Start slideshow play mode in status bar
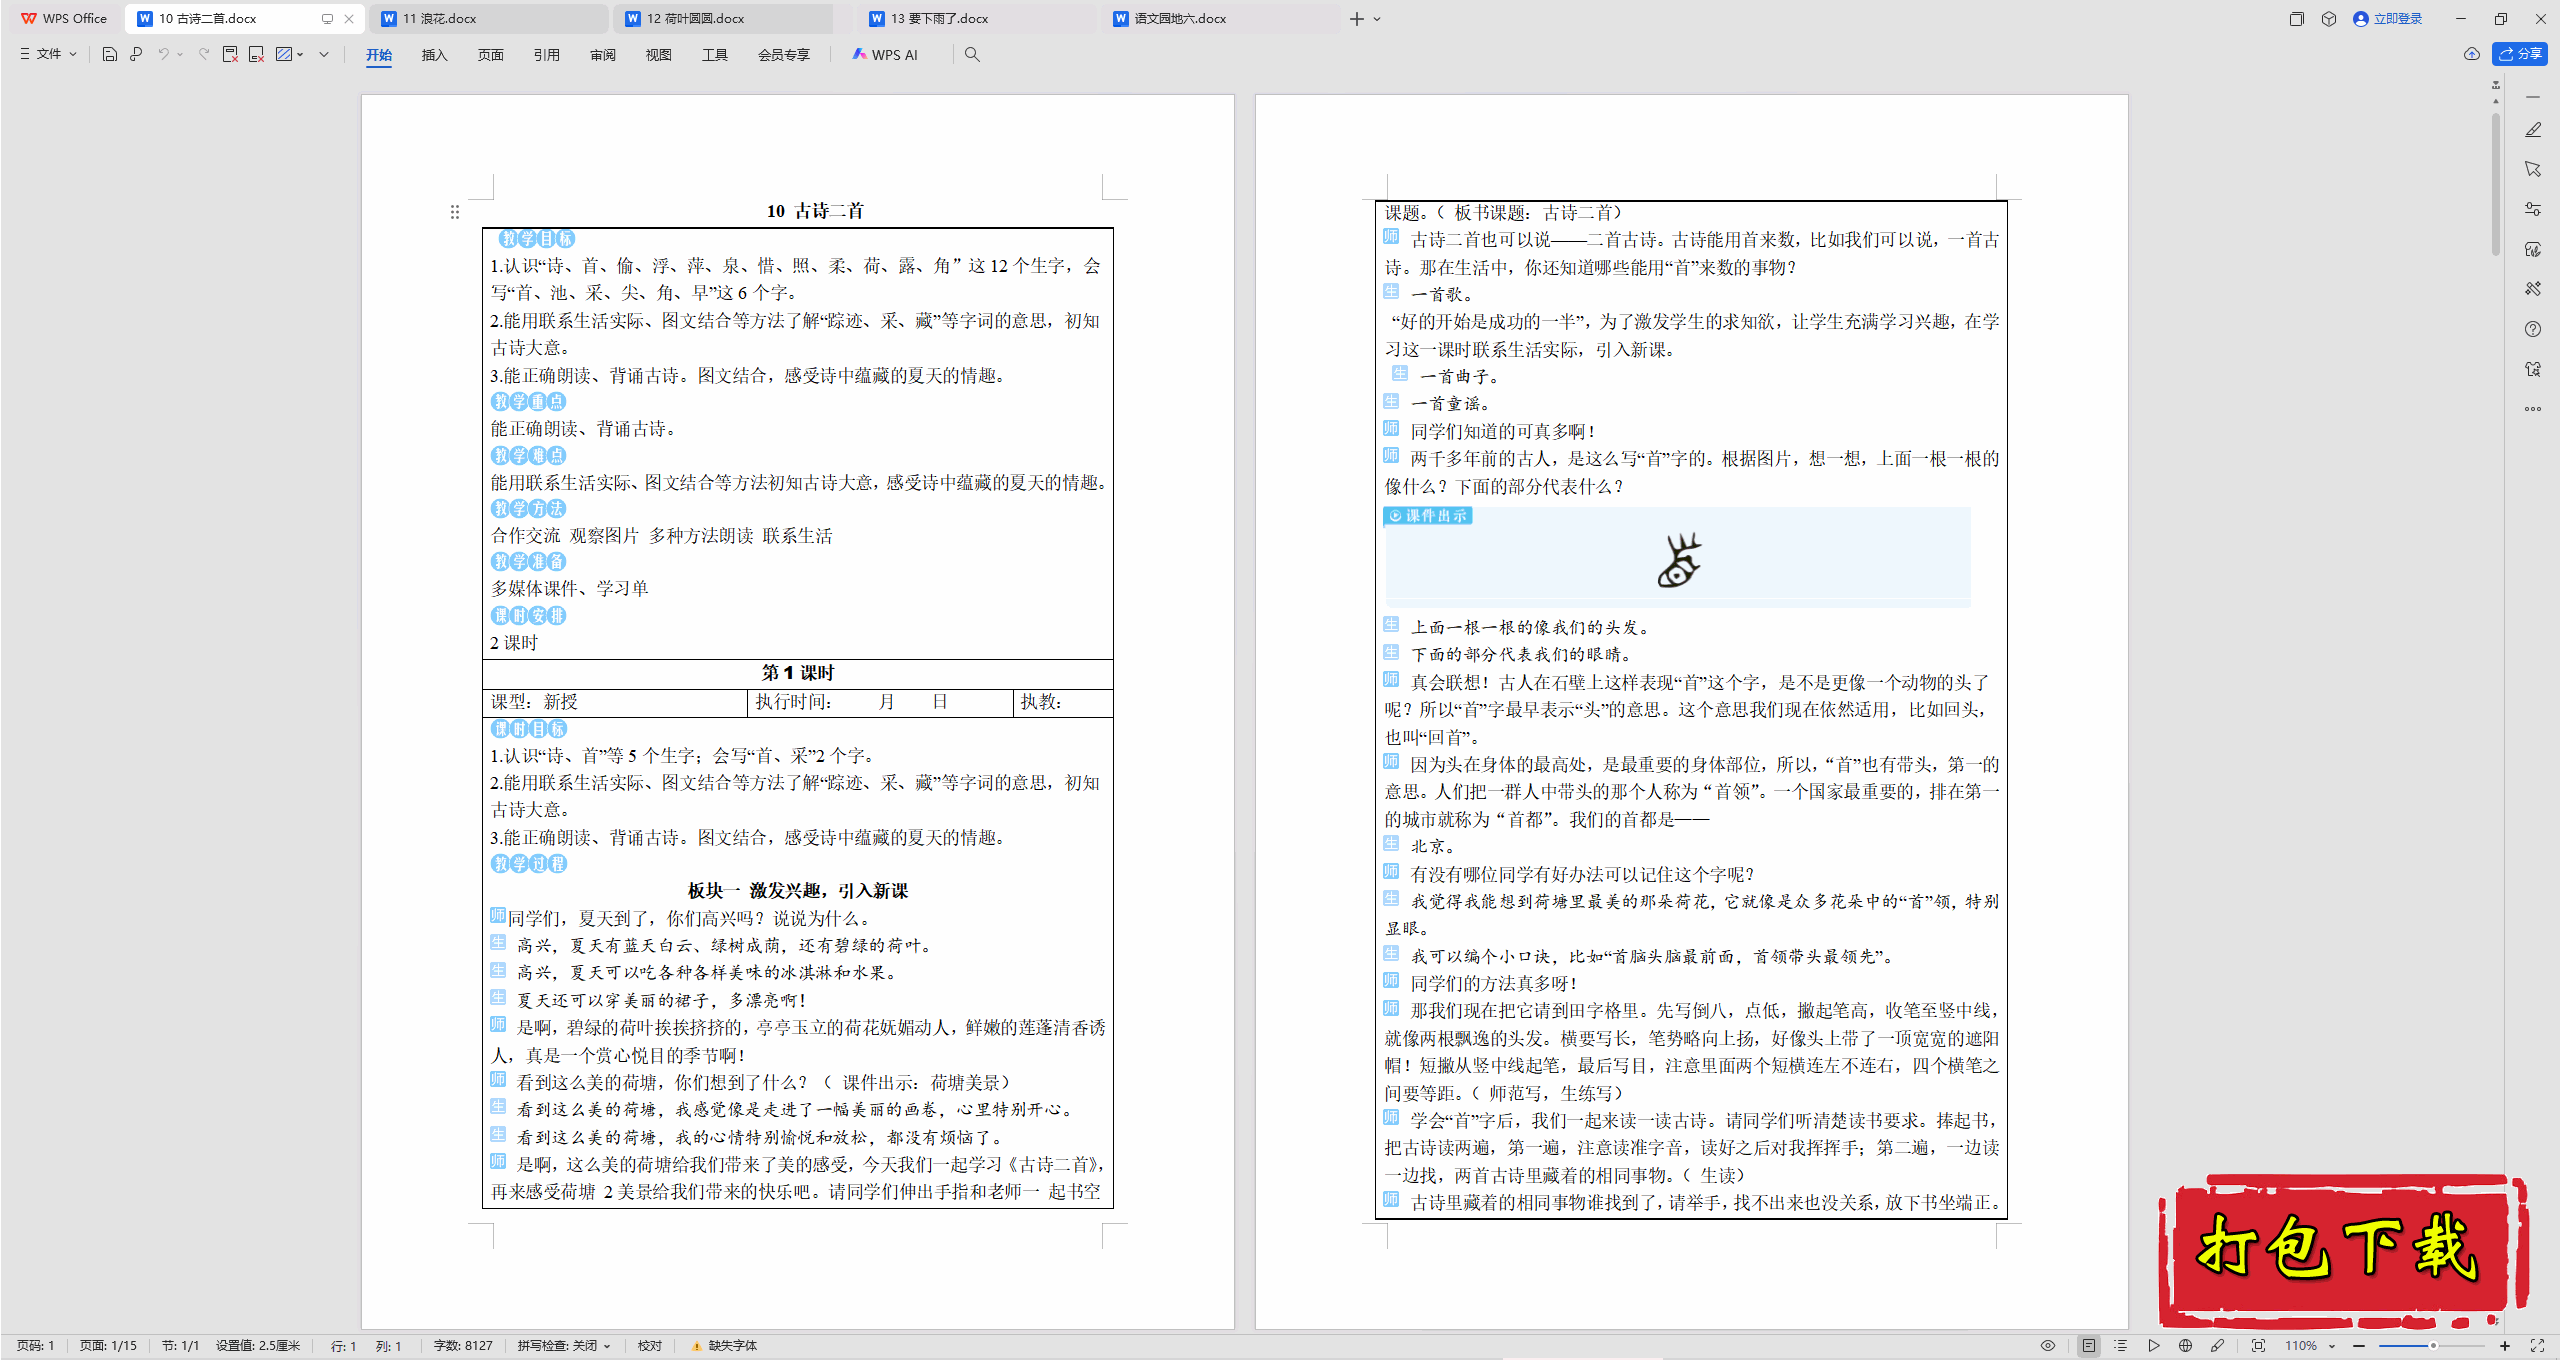The height and width of the screenshot is (1360, 2560). click(x=2153, y=1345)
